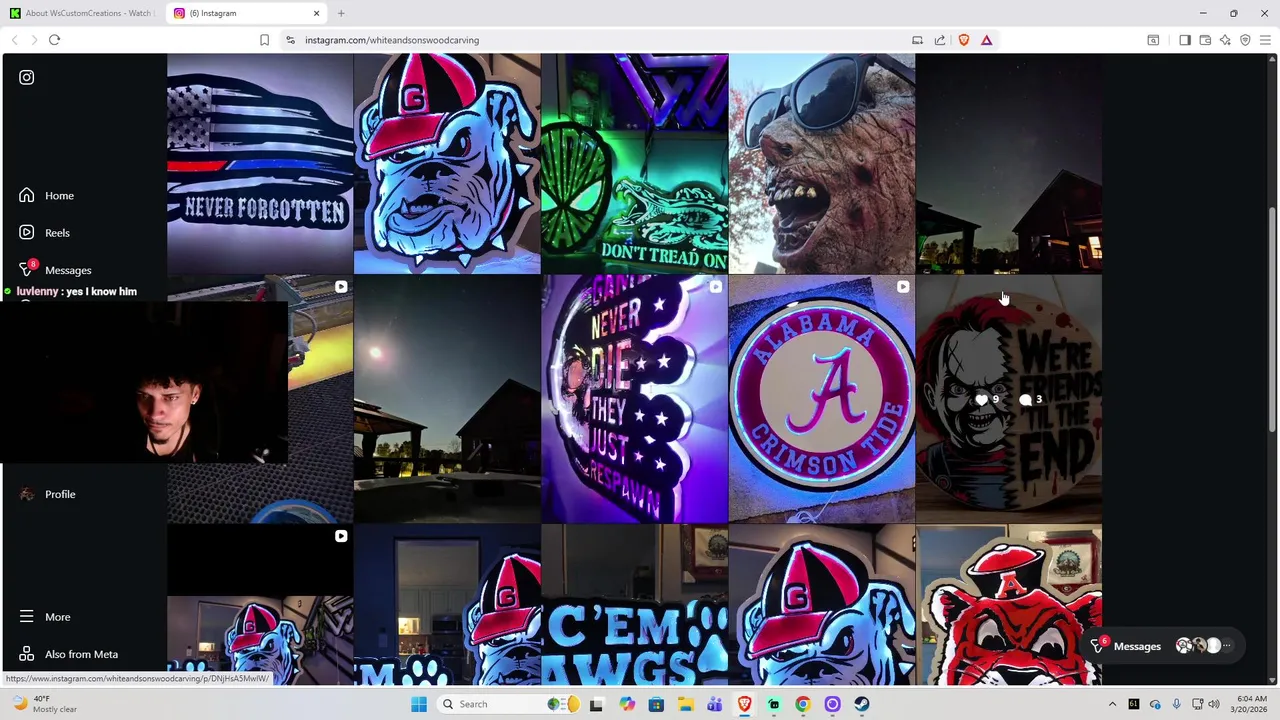
Task: Go back in browser history
Action: (x=14, y=40)
